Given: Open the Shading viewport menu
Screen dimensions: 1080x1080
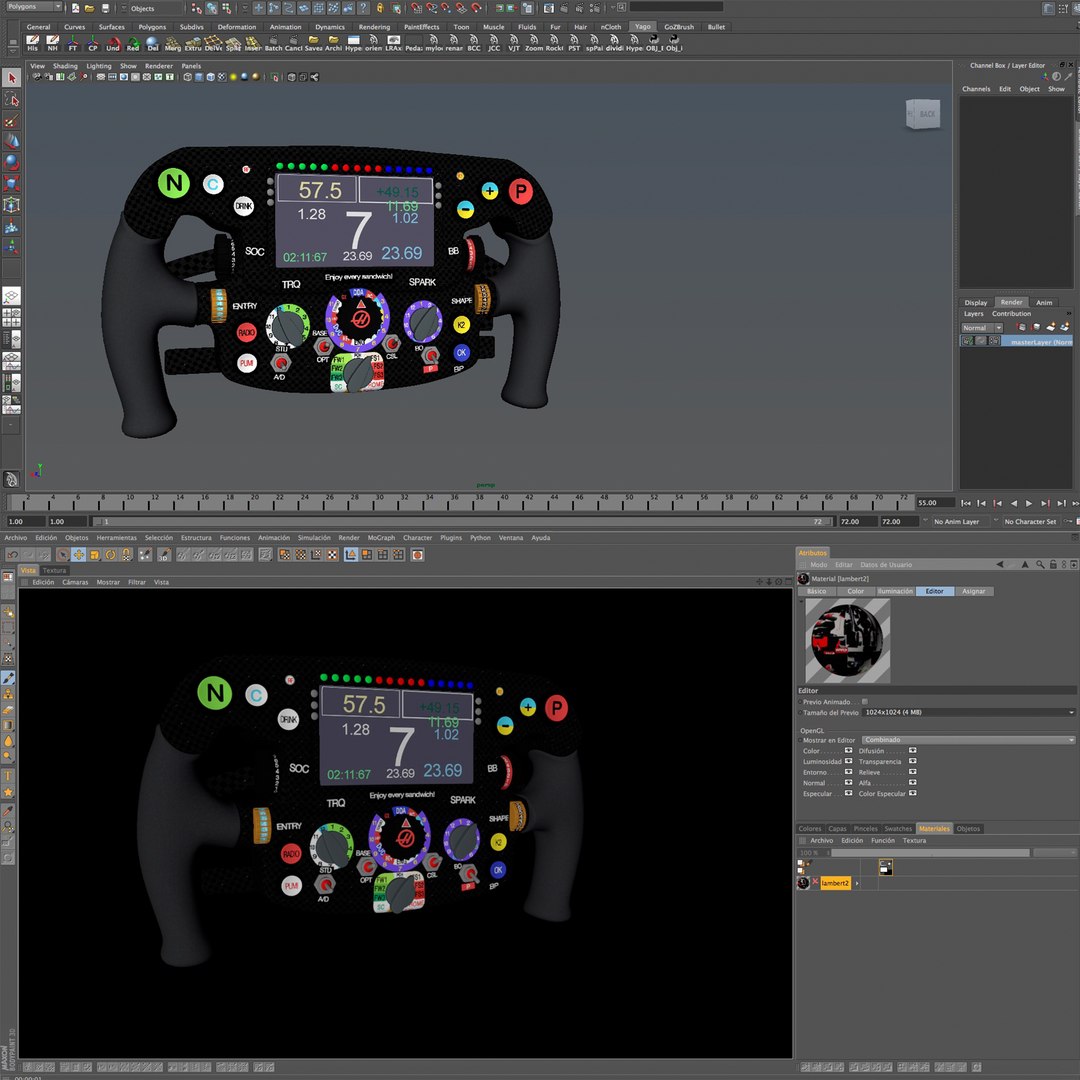Looking at the screenshot, I should [x=65, y=66].
